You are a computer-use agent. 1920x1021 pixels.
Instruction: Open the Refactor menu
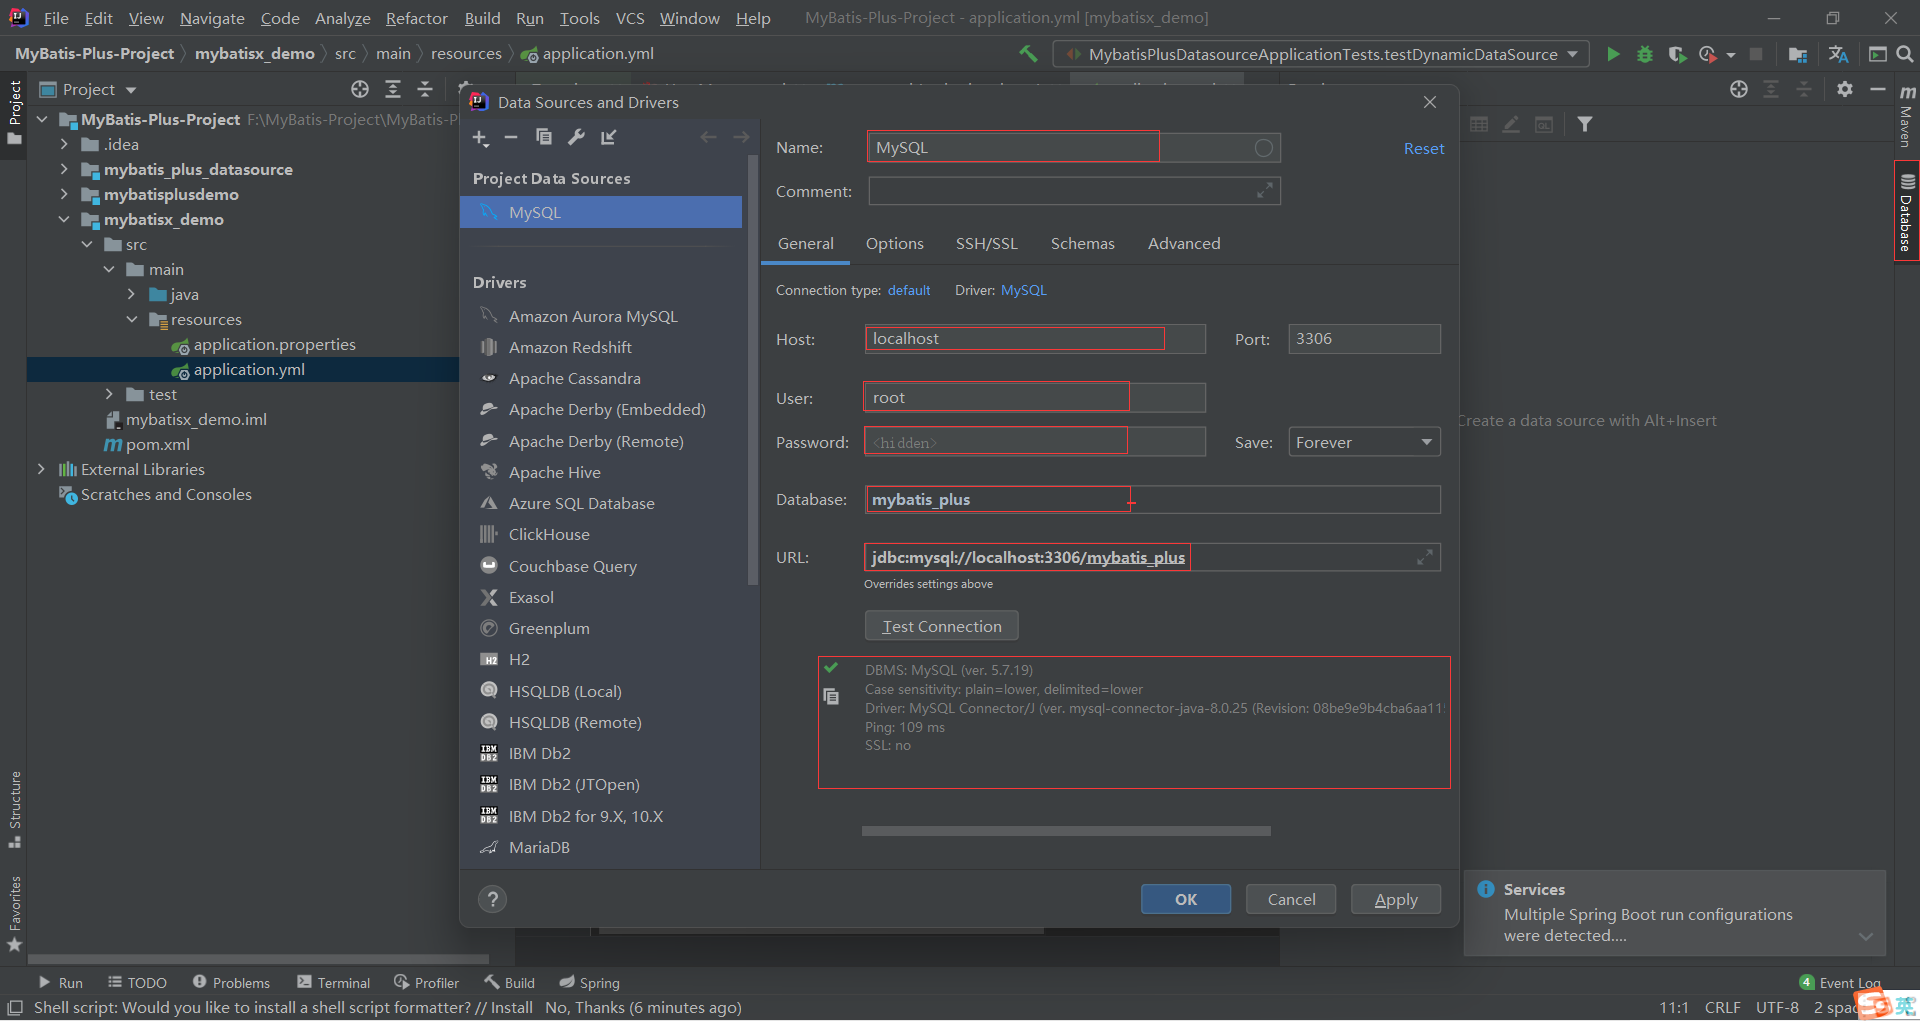tap(416, 18)
